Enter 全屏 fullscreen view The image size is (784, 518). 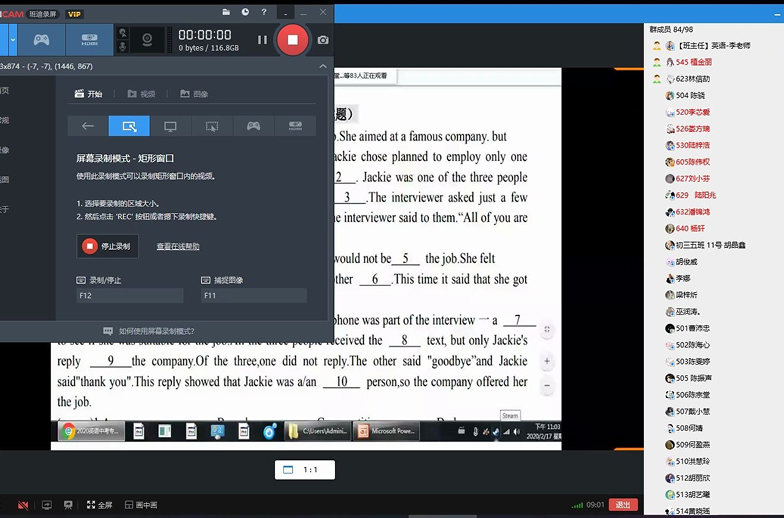pyautogui.click(x=99, y=505)
